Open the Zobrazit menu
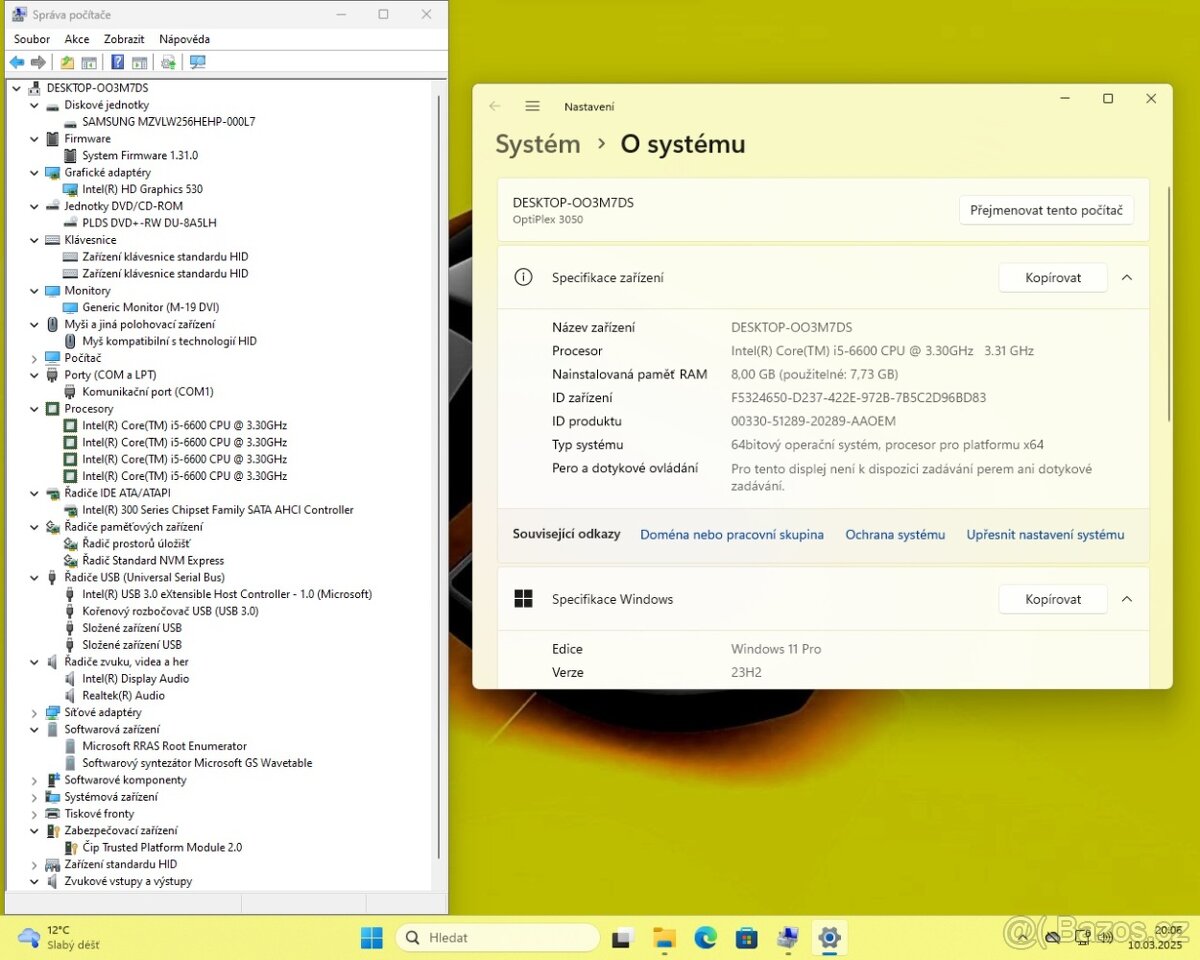The image size is (1200, 960). (124, 38)
